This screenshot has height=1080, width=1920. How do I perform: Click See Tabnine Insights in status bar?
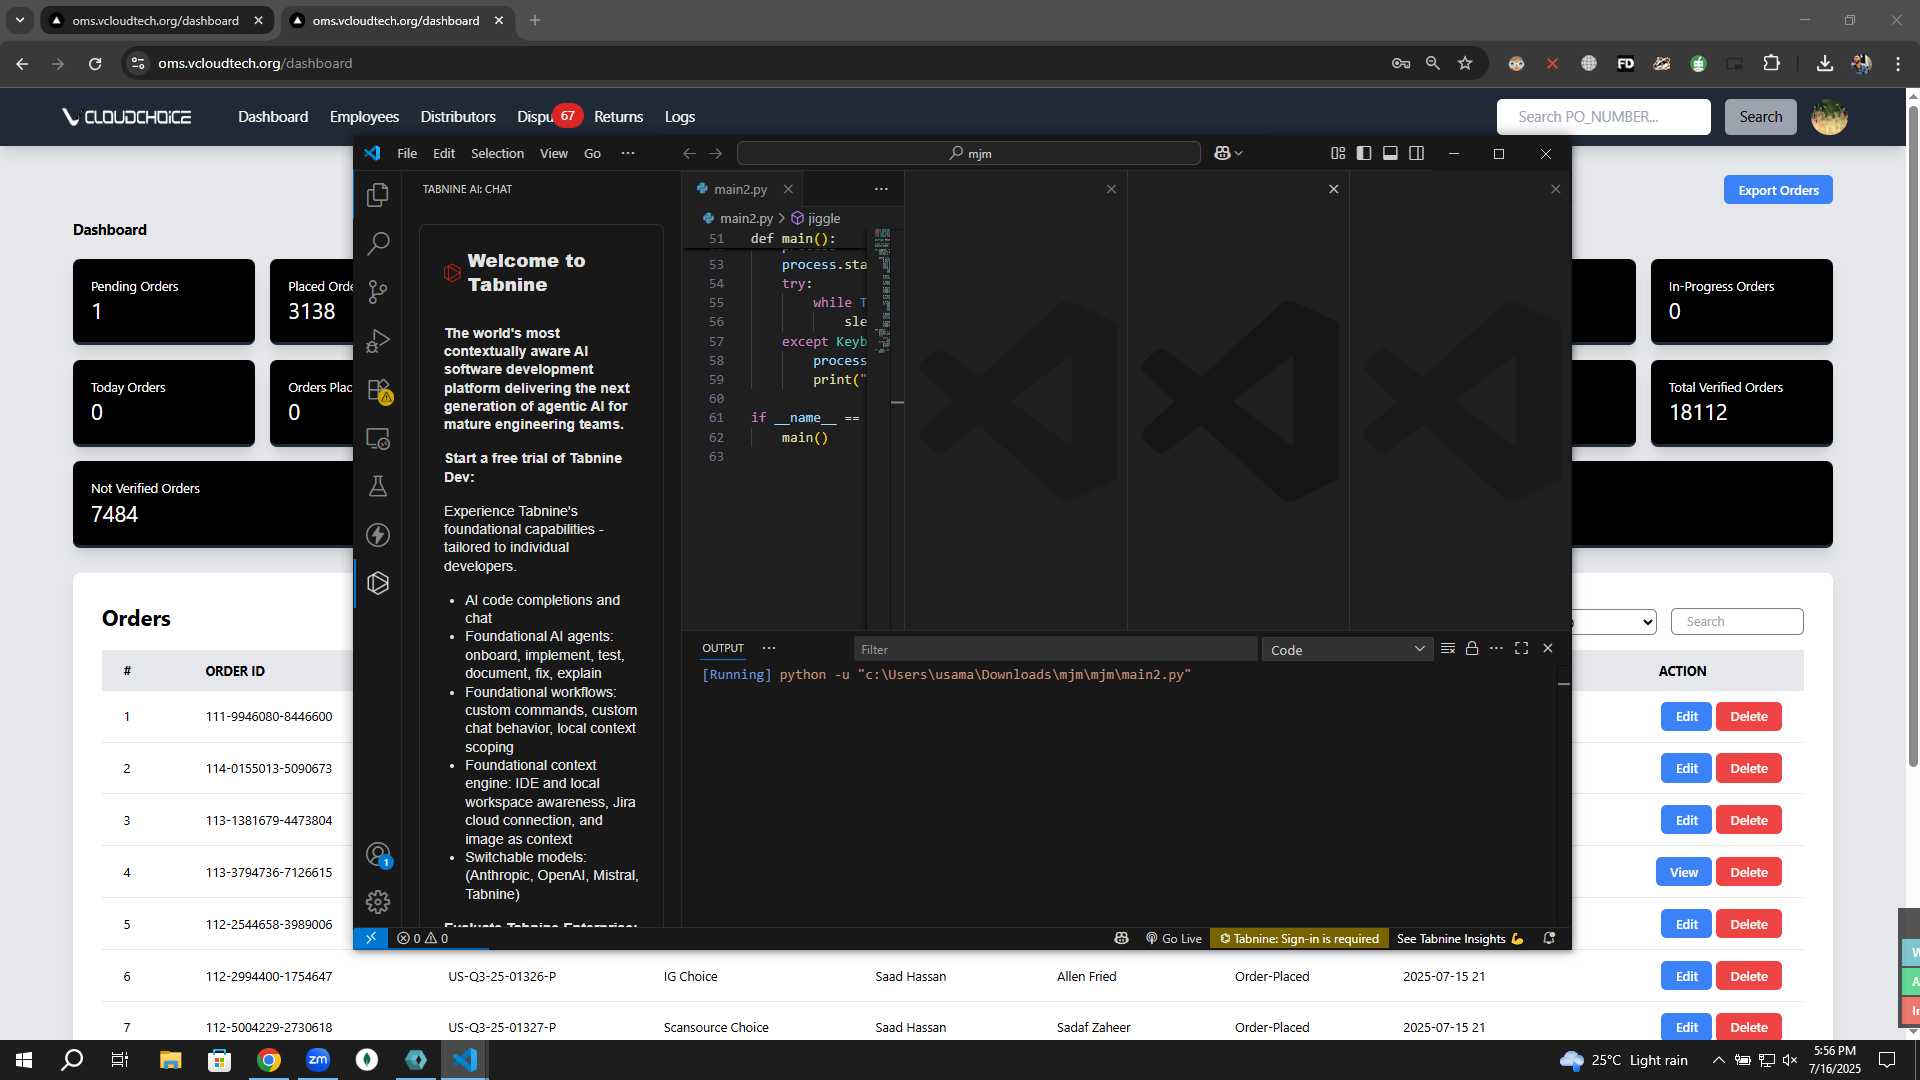[x=1460, y=938]
